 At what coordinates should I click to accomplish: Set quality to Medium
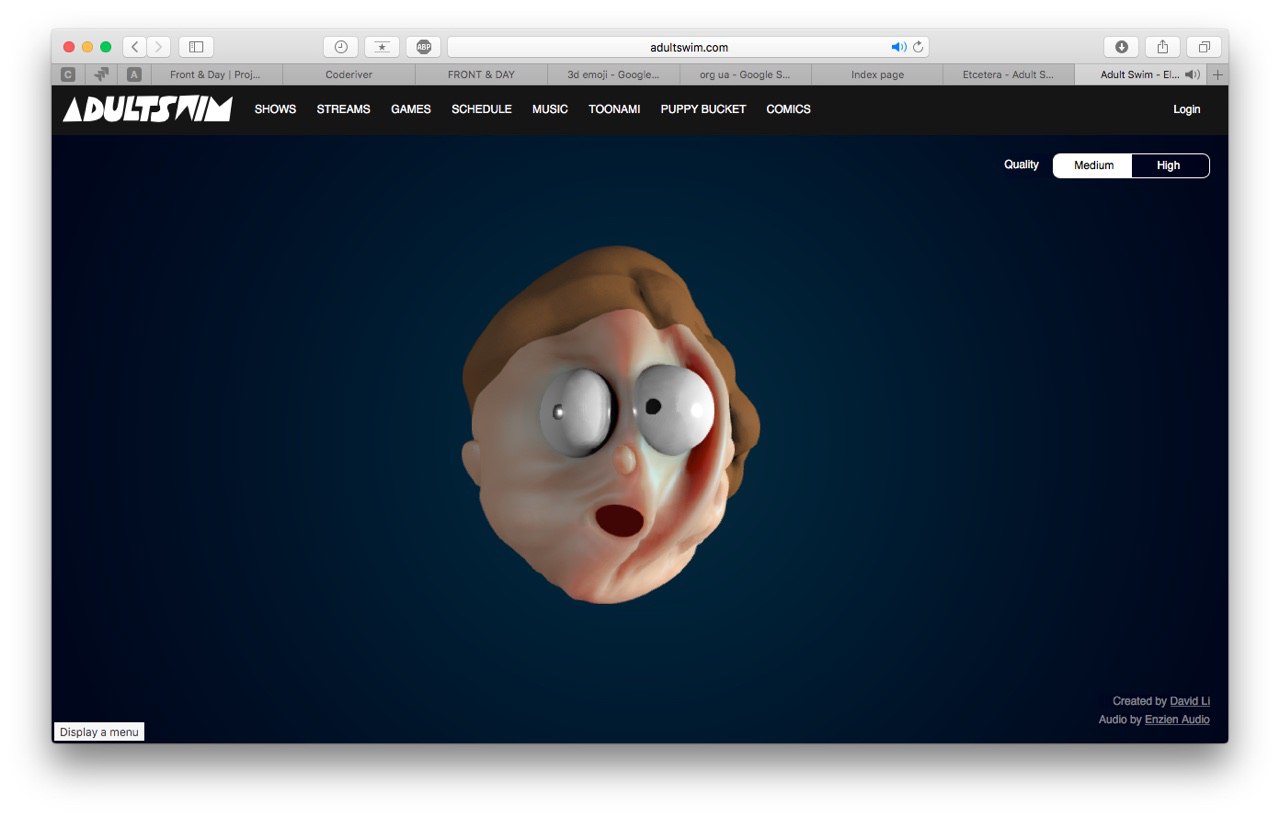pyautogui.click(x=1093, y=165)
